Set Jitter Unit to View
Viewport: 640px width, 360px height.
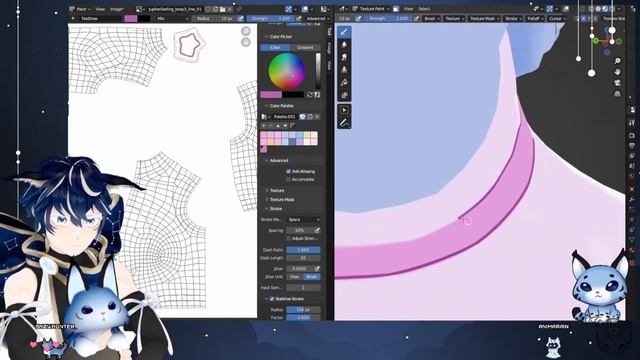point(294,277)
